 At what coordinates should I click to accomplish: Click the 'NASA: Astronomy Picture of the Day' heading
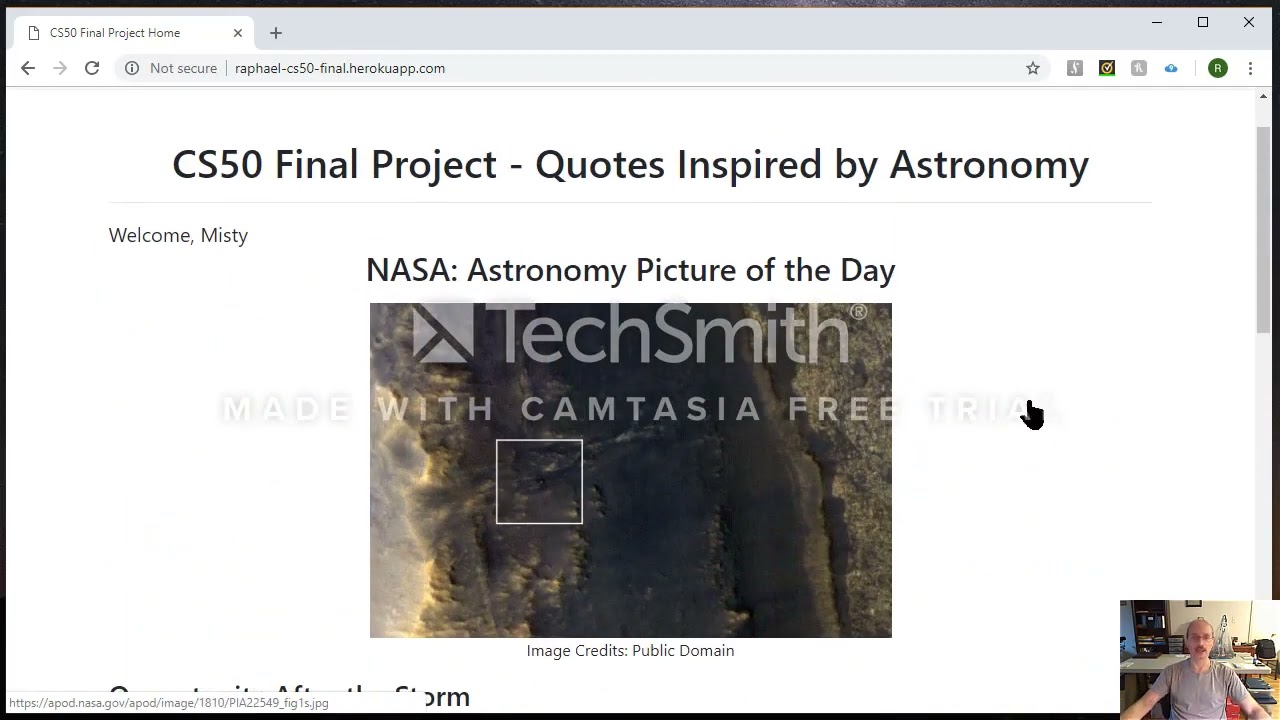coord(630,270)
